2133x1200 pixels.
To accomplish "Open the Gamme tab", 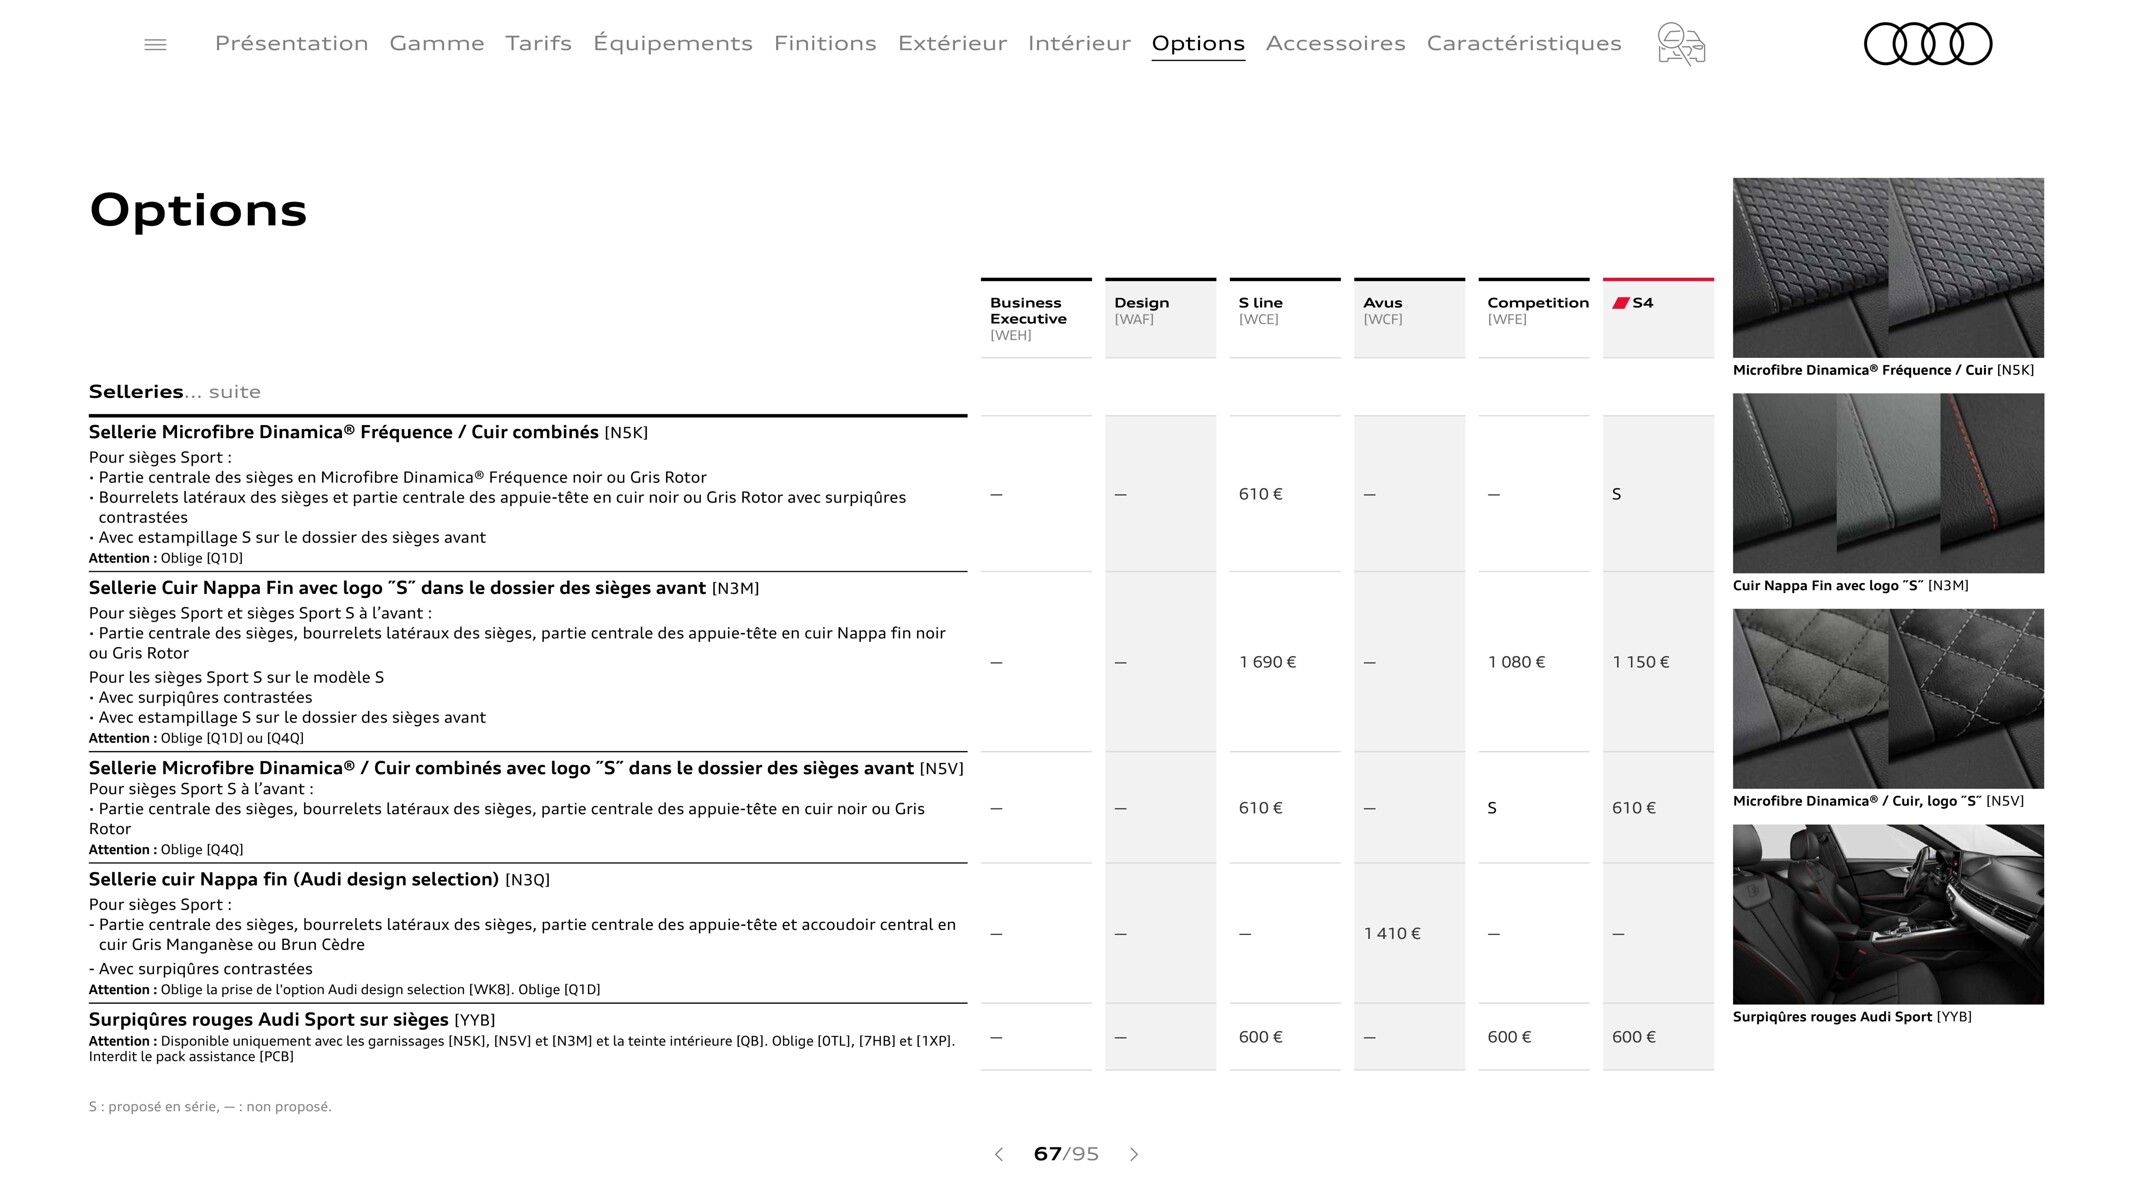I will (437, 43).
